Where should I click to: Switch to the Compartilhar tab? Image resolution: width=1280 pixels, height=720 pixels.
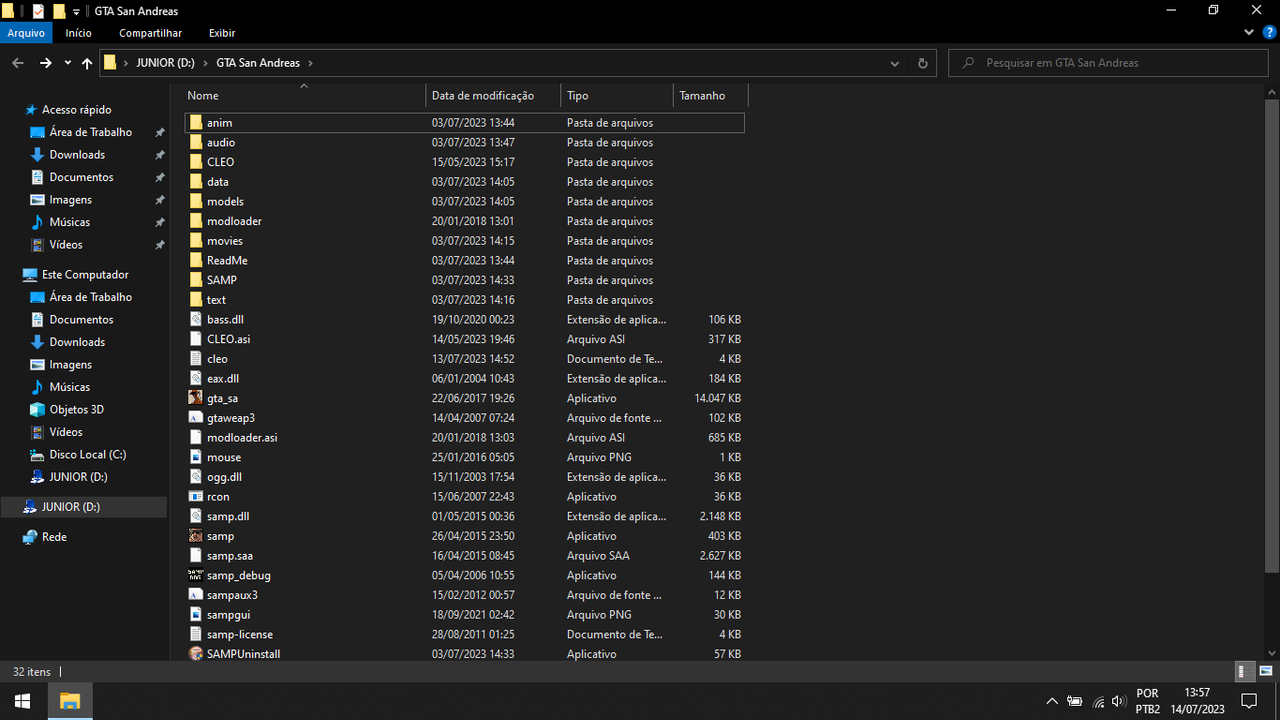(150, 33)
